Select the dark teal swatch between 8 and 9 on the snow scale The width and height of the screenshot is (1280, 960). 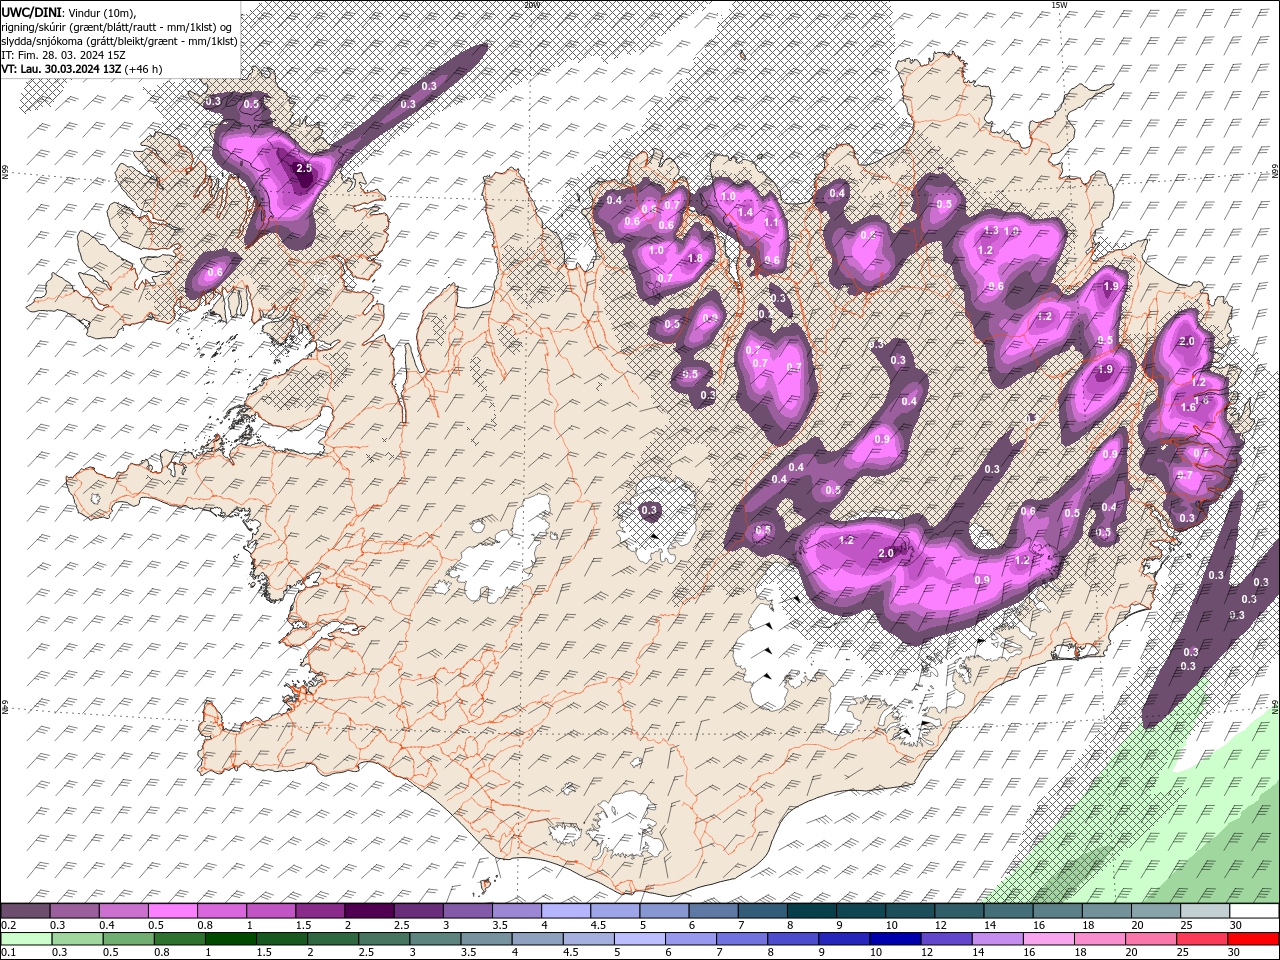(x=812, y=911)
